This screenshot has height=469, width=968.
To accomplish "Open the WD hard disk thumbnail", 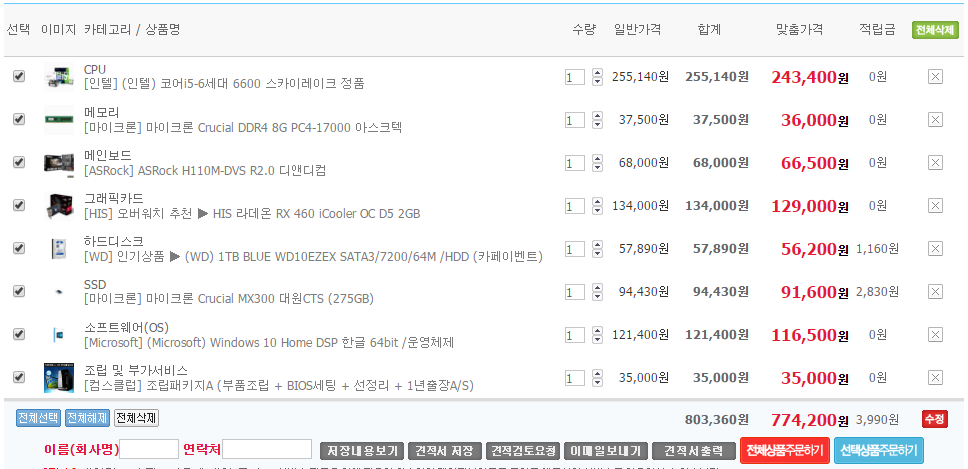I will click(x=59, y=249).
